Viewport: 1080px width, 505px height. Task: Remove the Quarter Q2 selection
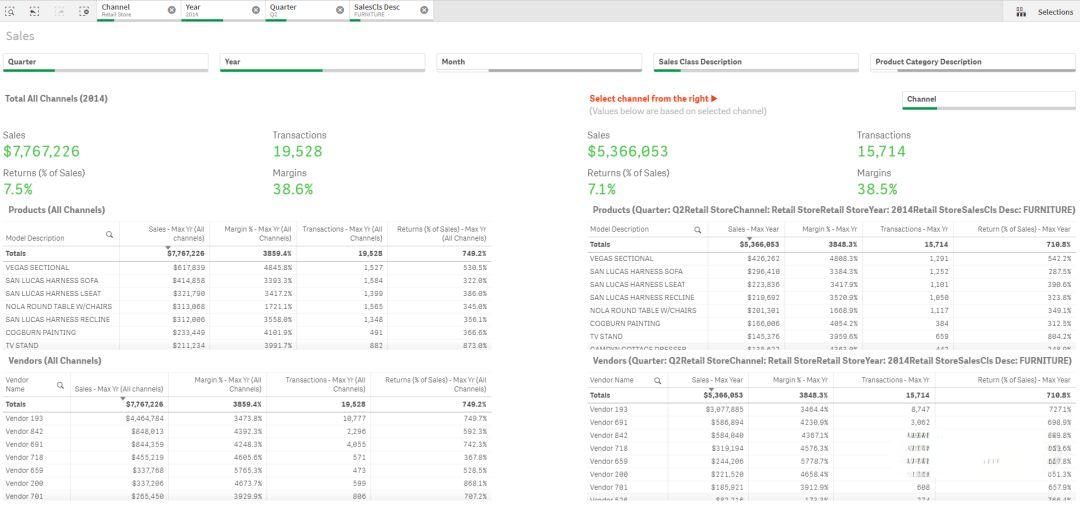click(340, 10)
